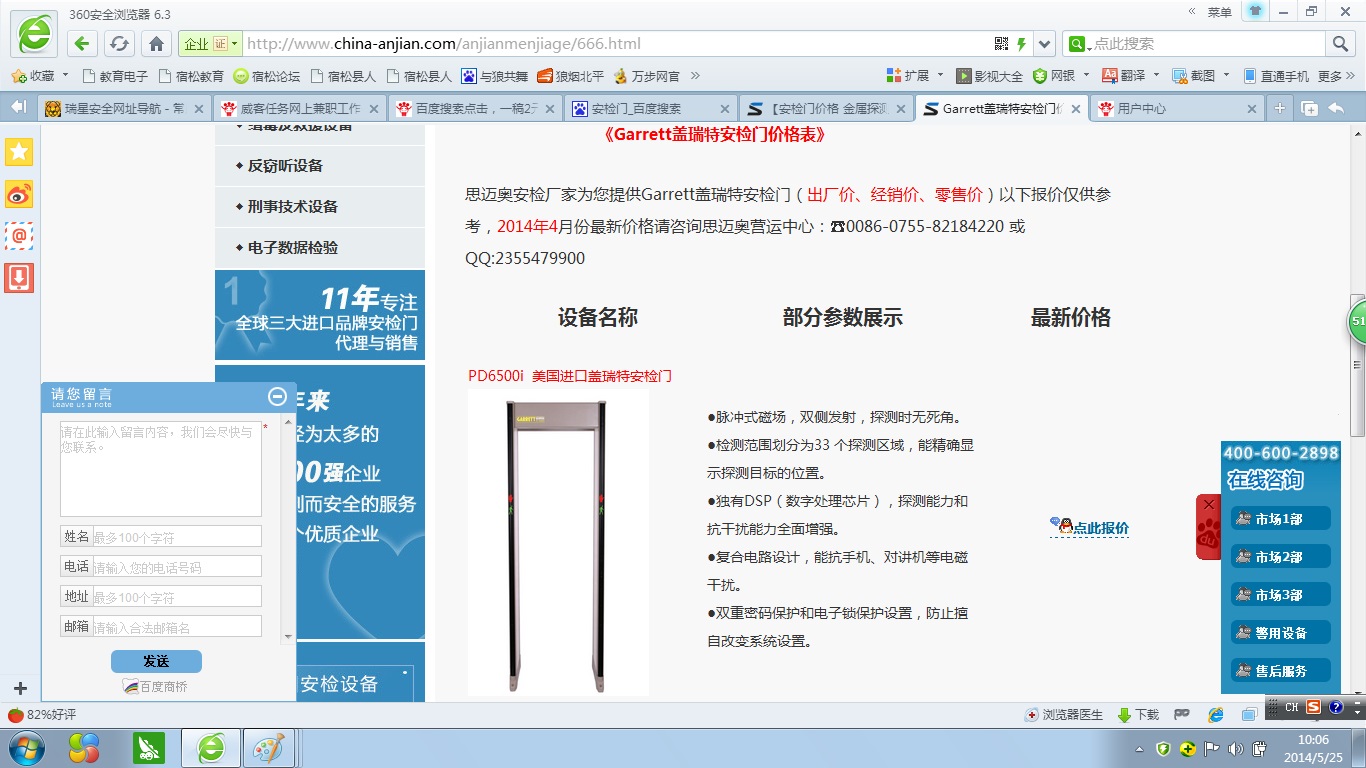The image size is (1366, 768).
Task: Expand the address bar history dropdown
Action: pyautogui.click(x=1045, y=44)
